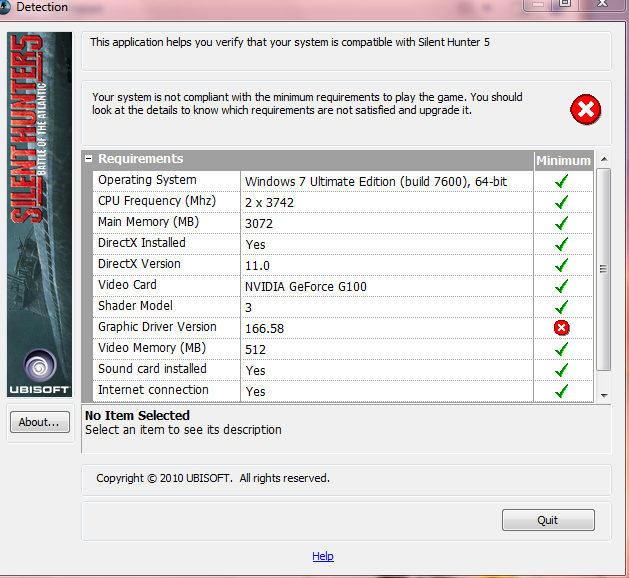Click the requirements list scrollbar thumb
Screen dimensions: 629x578
pos(603,269)
